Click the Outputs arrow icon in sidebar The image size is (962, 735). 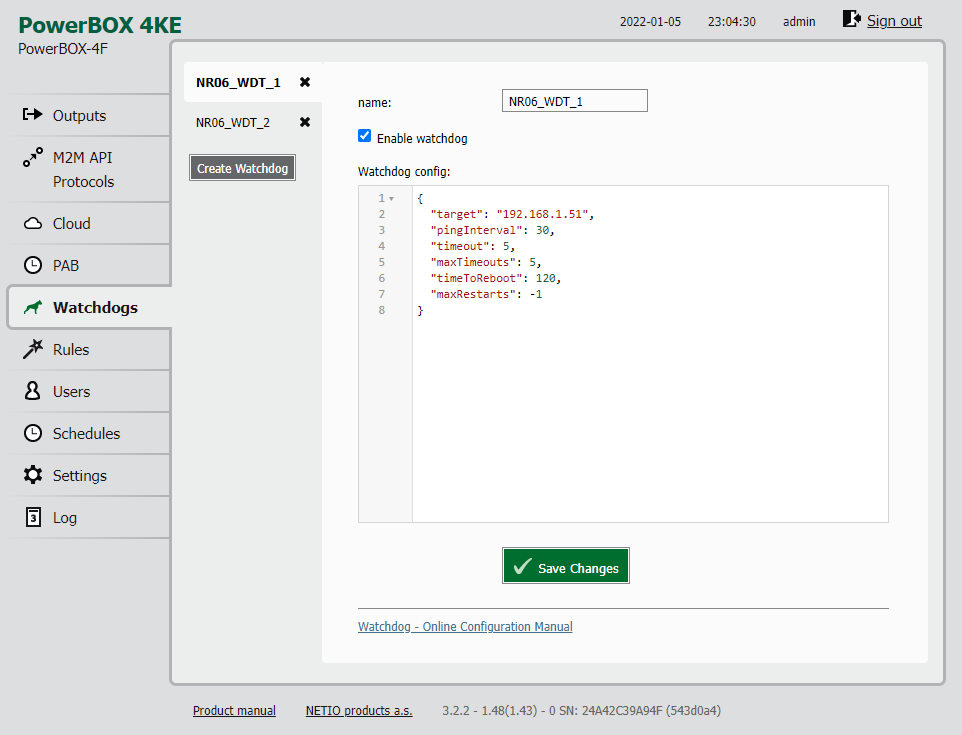click(33, 115)
